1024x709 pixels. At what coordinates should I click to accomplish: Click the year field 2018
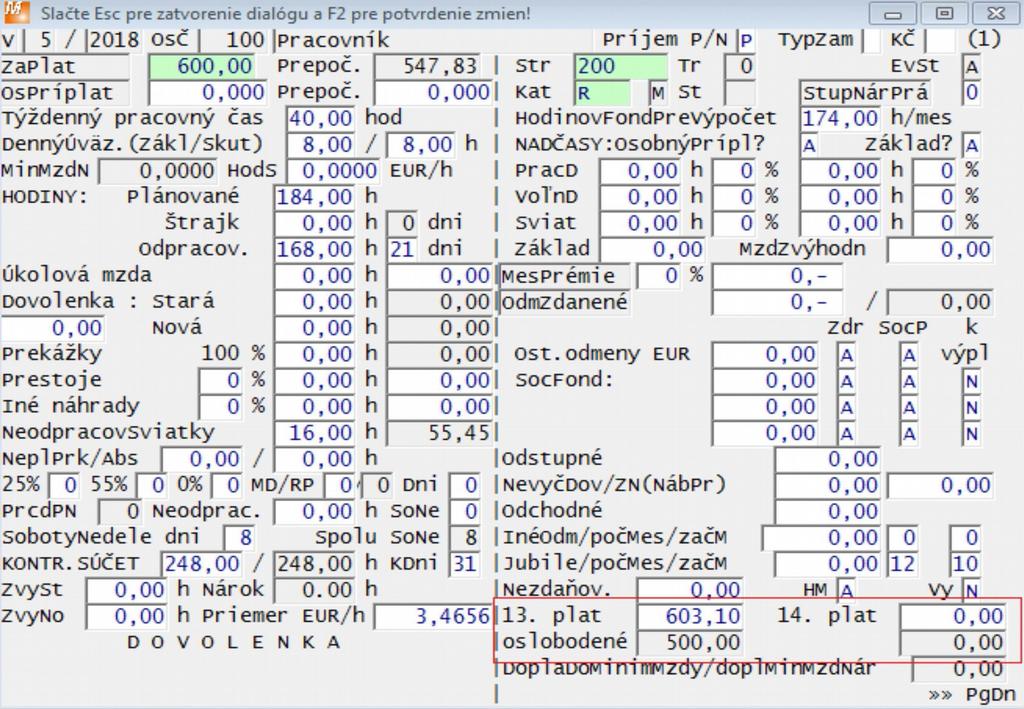pyautogui.click(x=114, y=40)
